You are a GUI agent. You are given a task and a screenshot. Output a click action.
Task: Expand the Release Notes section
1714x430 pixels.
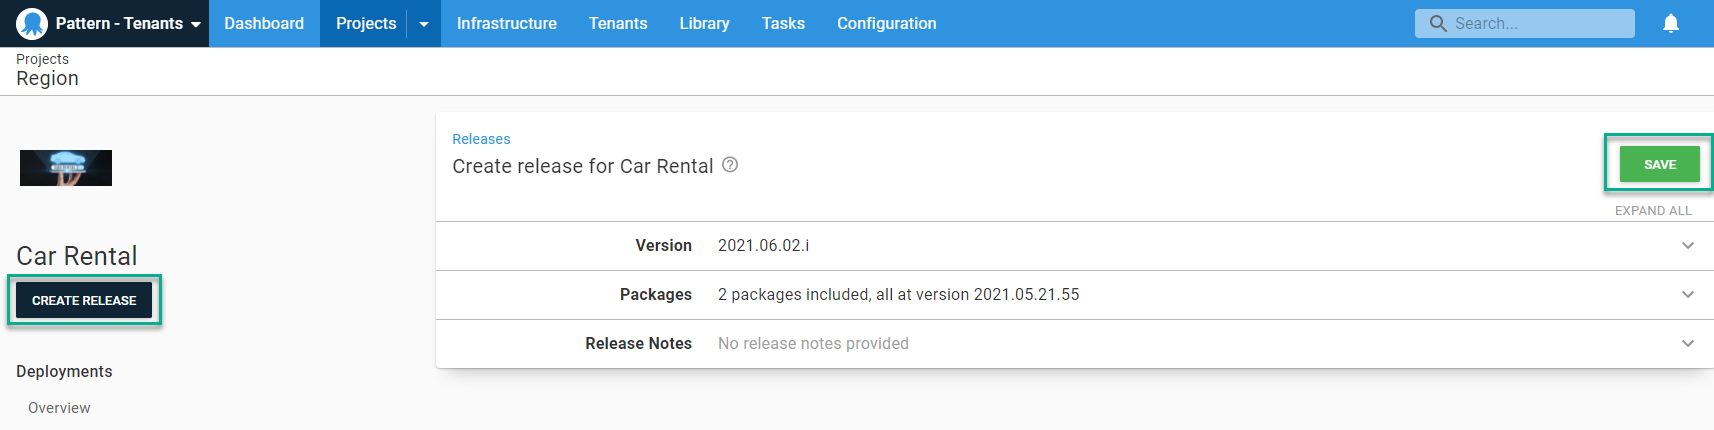point(1687,344)
